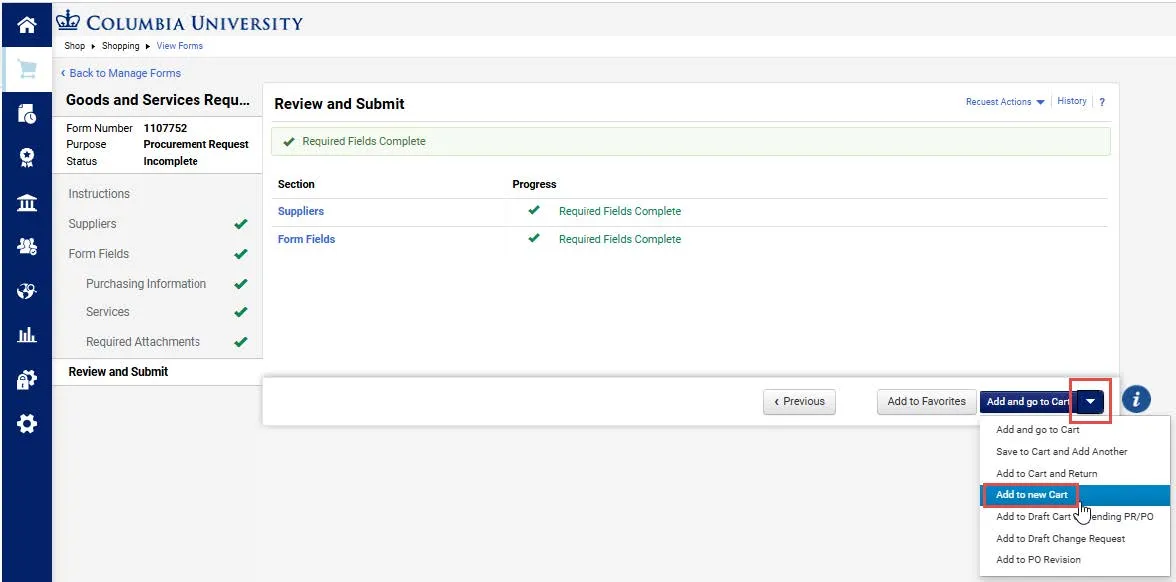Choose Add to Cart and Return
Viewport: 1176px width, 582px height.
tap(1046, 473)
